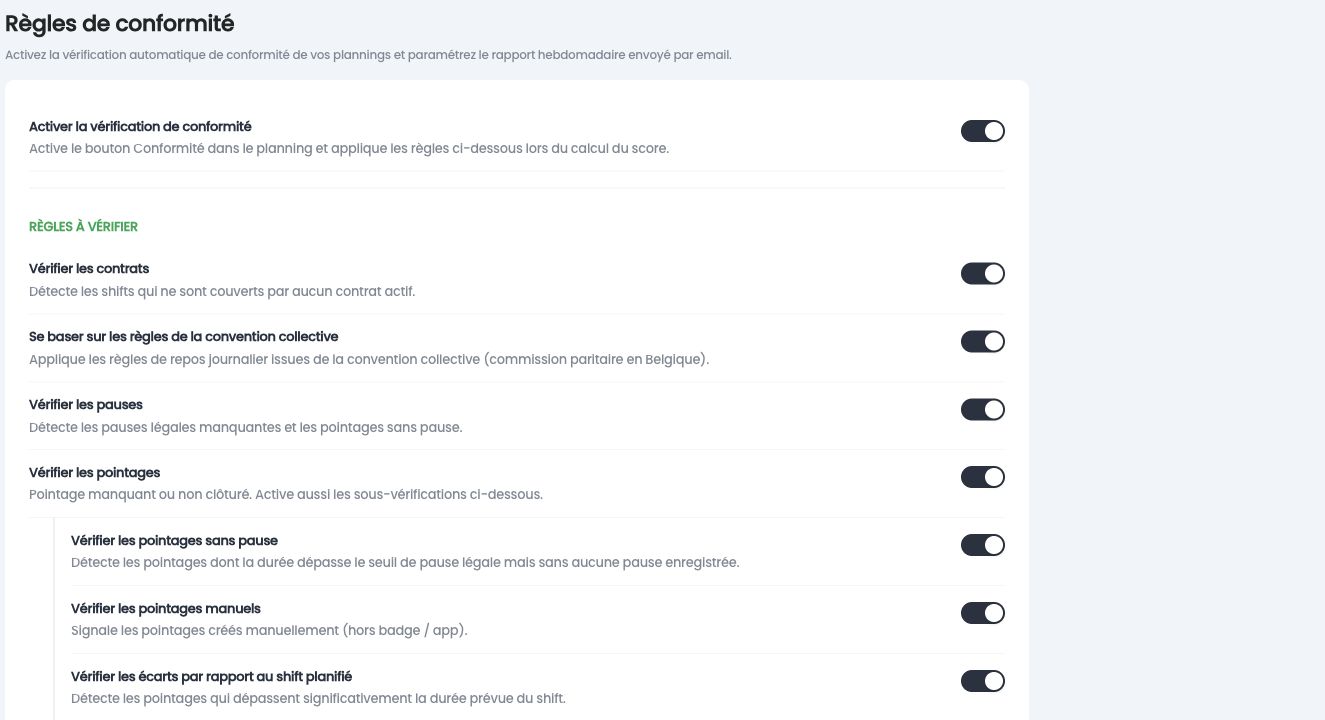The height and width of the screenshot is (720, 1325).
Task: Click the Vérifier les pointages main label
Action: pos(95,473)
